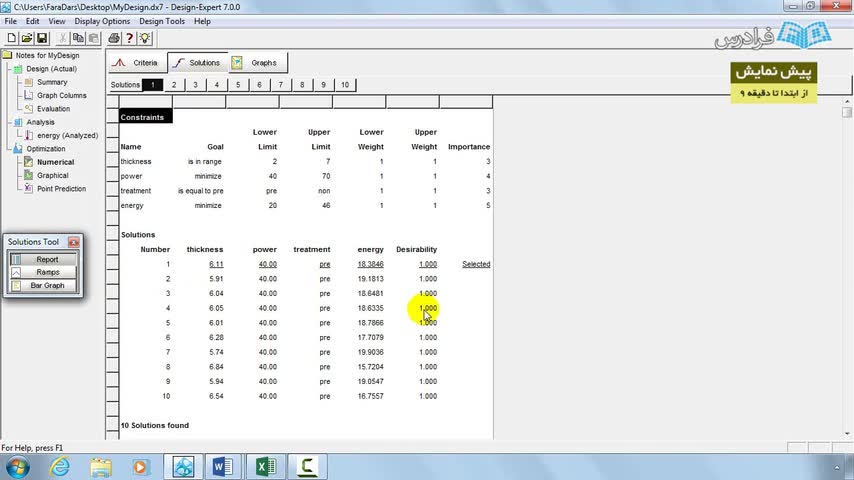Click Bar Graph in Solutions Tool
Viewport: 854px width, 480px height.
pos(43,285)
